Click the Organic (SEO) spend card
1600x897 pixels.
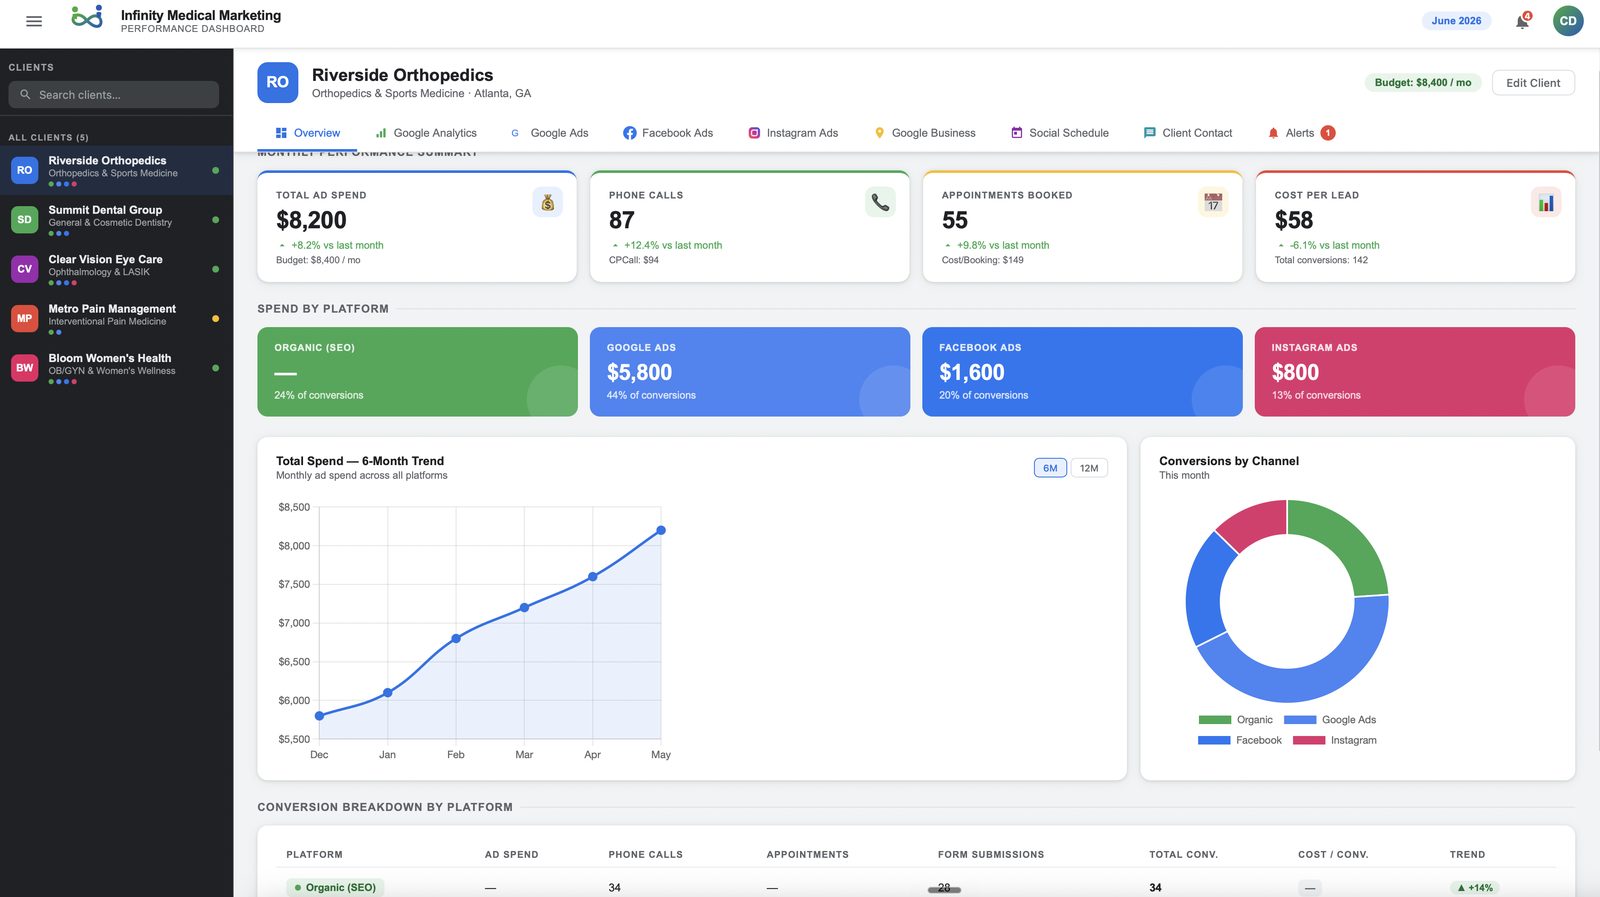pos(417,372)
